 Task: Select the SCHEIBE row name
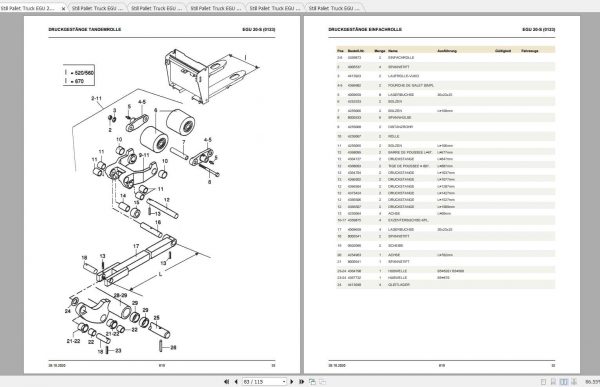(x=395, y=245)
